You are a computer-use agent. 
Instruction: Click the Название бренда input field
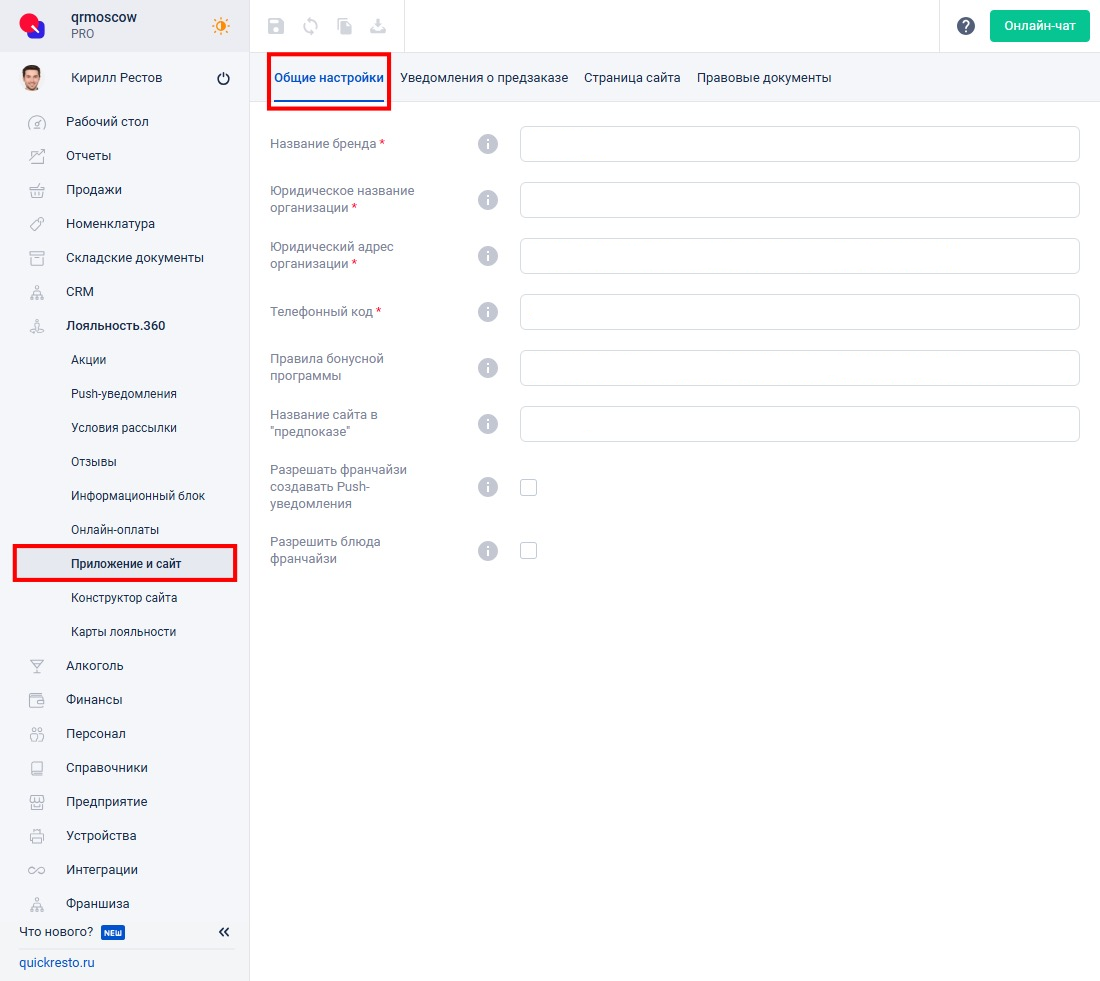point(799,144)
